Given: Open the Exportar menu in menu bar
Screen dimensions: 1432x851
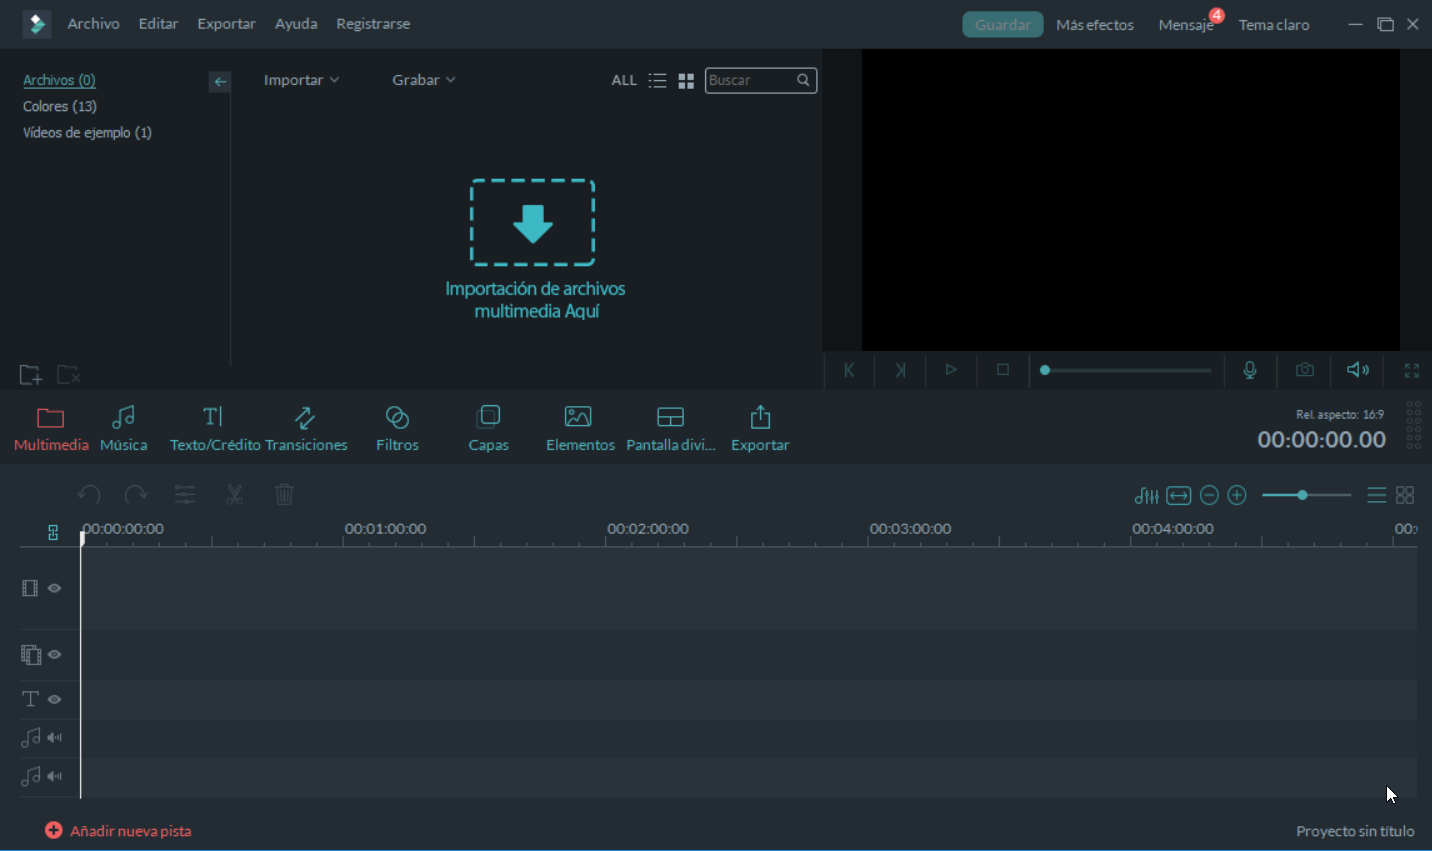Looking at the screenshot, I should [226, 24].
